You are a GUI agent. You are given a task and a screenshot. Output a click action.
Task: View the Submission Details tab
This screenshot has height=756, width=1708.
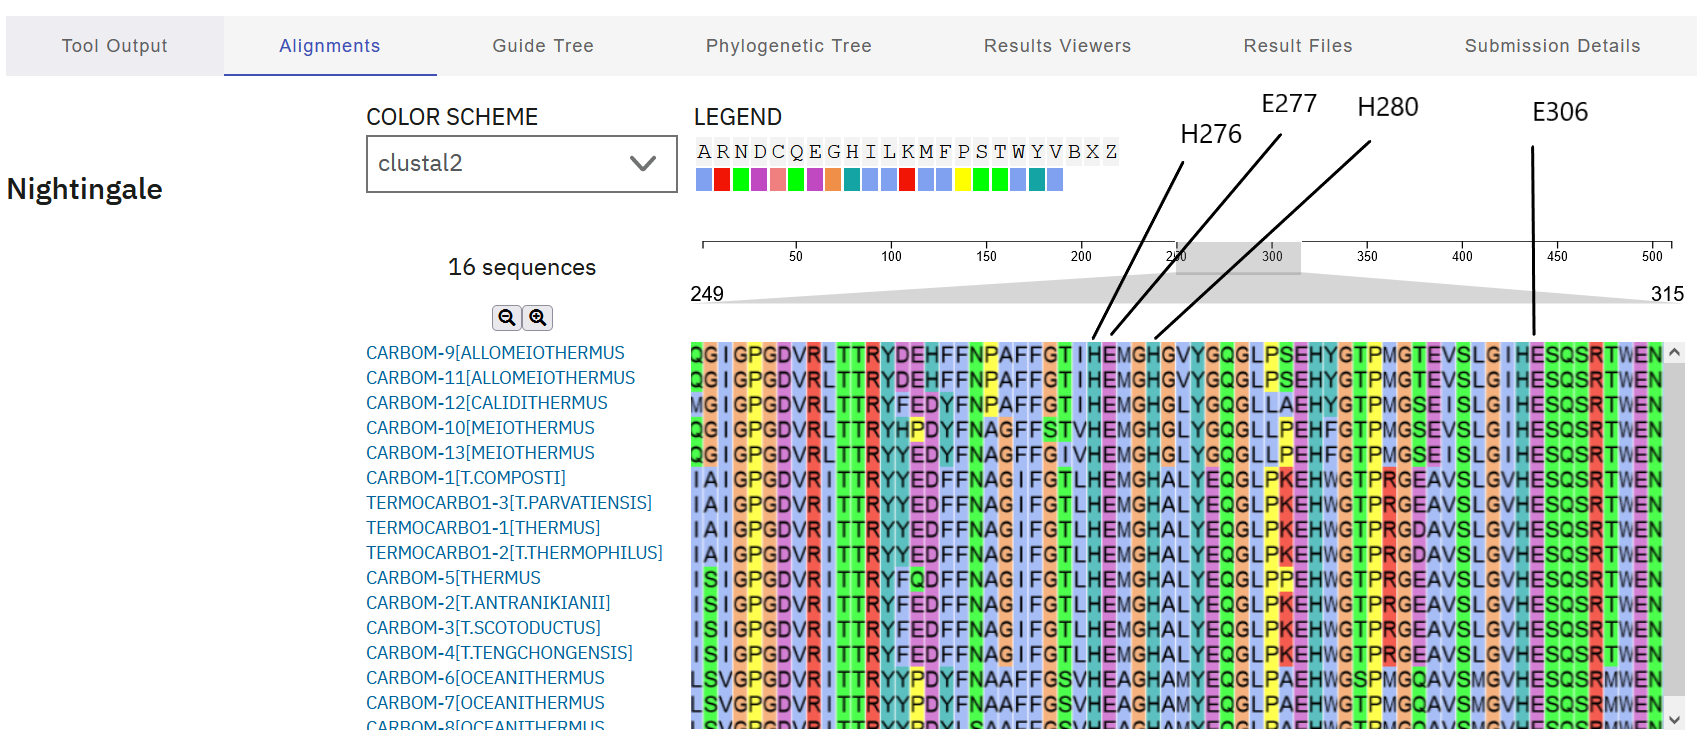pos(1553,46)
